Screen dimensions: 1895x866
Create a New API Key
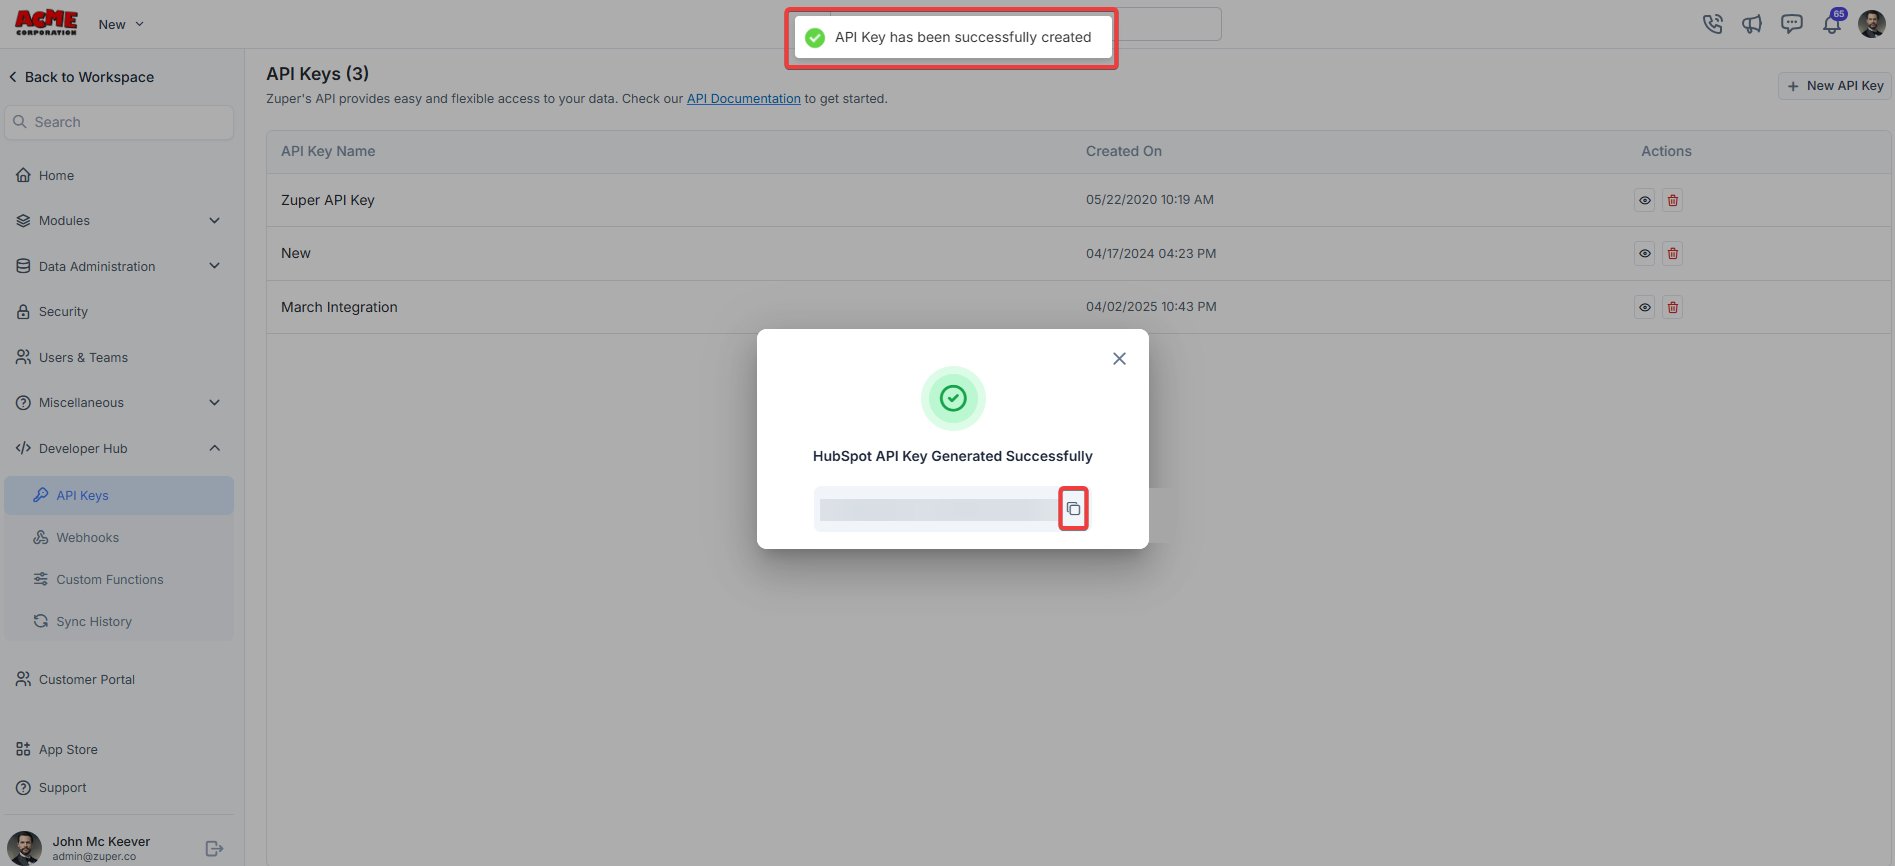(1835, 86)
